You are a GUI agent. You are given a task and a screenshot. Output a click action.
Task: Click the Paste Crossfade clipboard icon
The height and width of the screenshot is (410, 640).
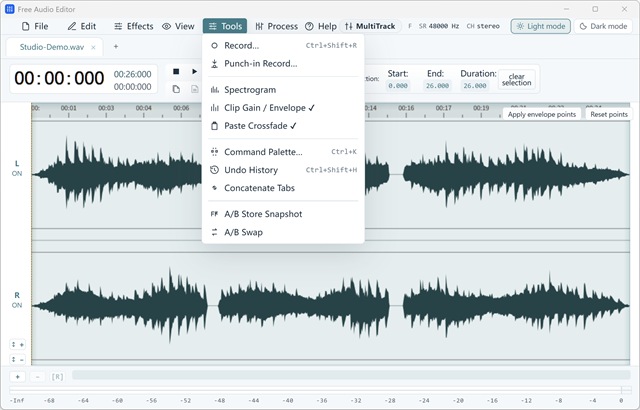coord(214,126)
